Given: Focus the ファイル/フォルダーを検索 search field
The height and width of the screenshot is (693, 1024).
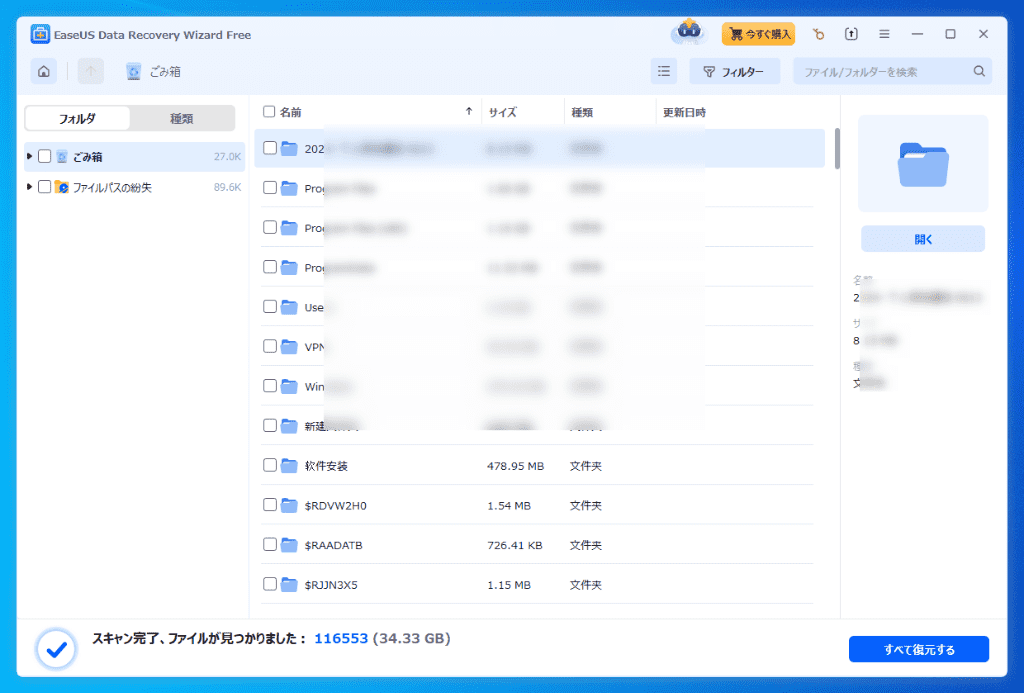Looking at the screenshot, I should pos(892,71).
